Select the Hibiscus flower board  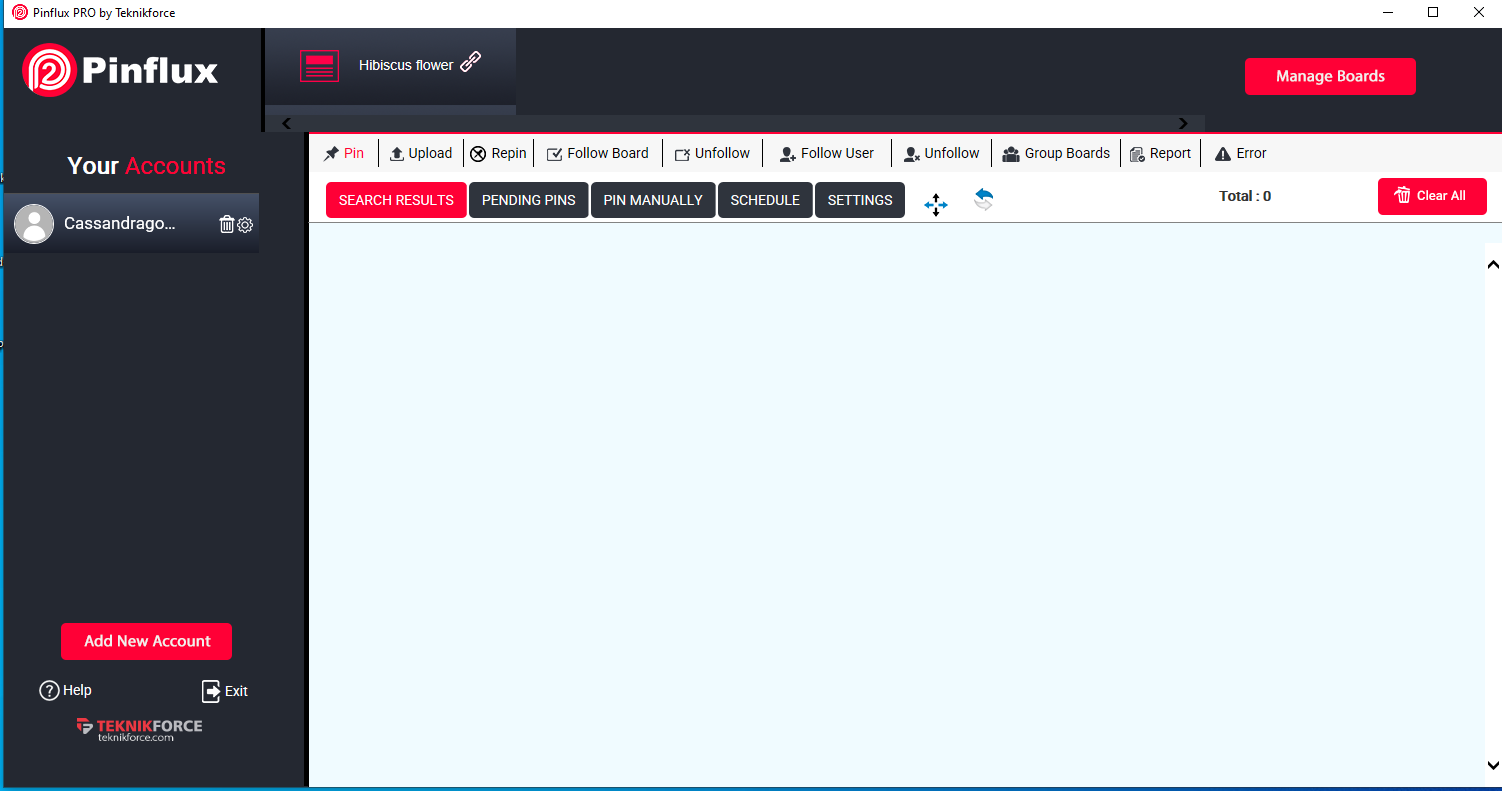[391, 66]
